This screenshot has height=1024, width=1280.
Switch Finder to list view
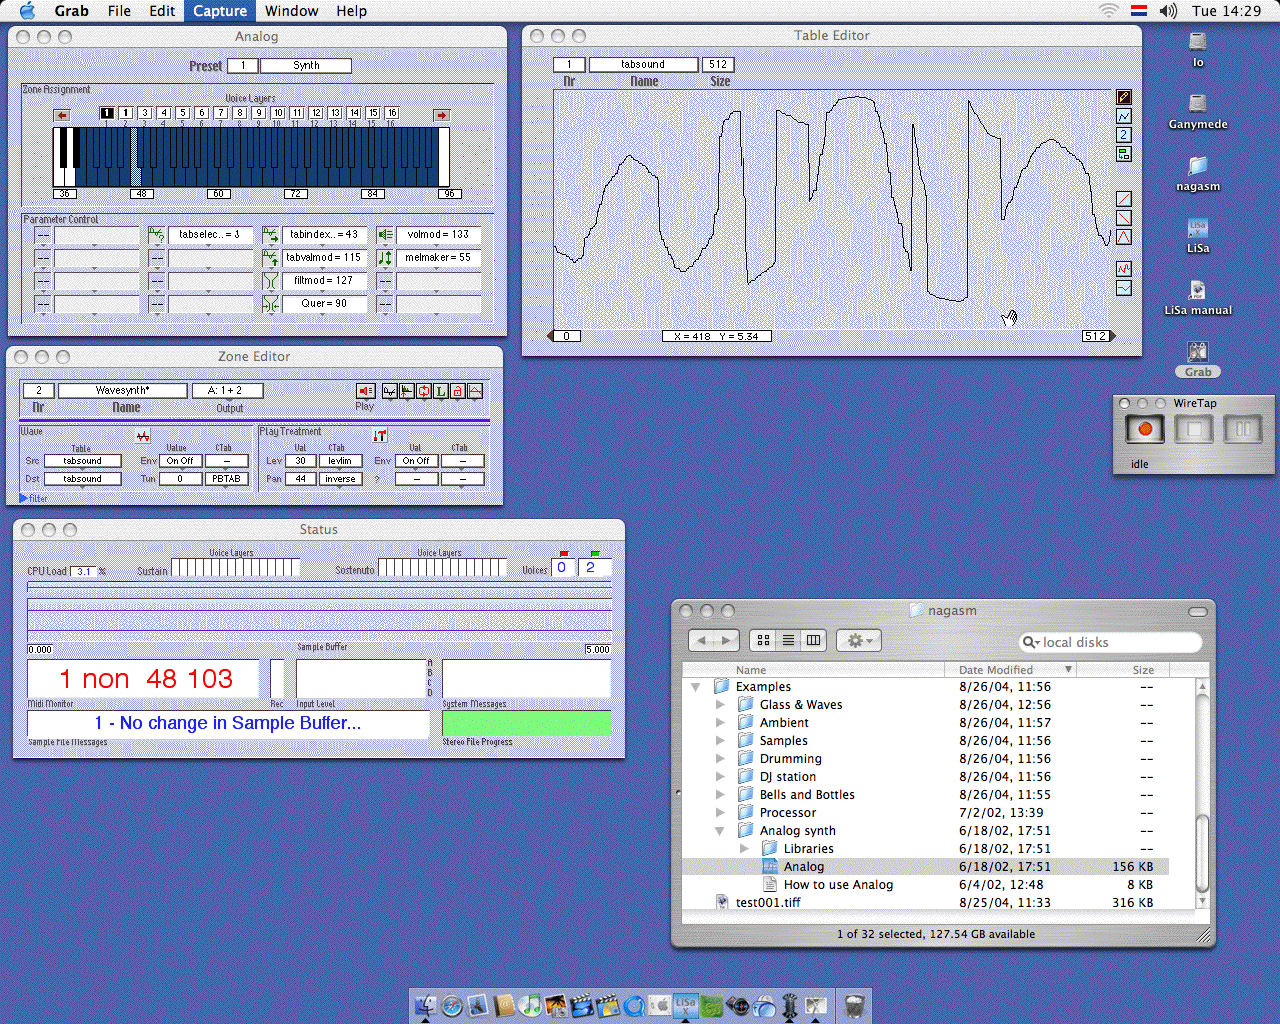[788, 640]
